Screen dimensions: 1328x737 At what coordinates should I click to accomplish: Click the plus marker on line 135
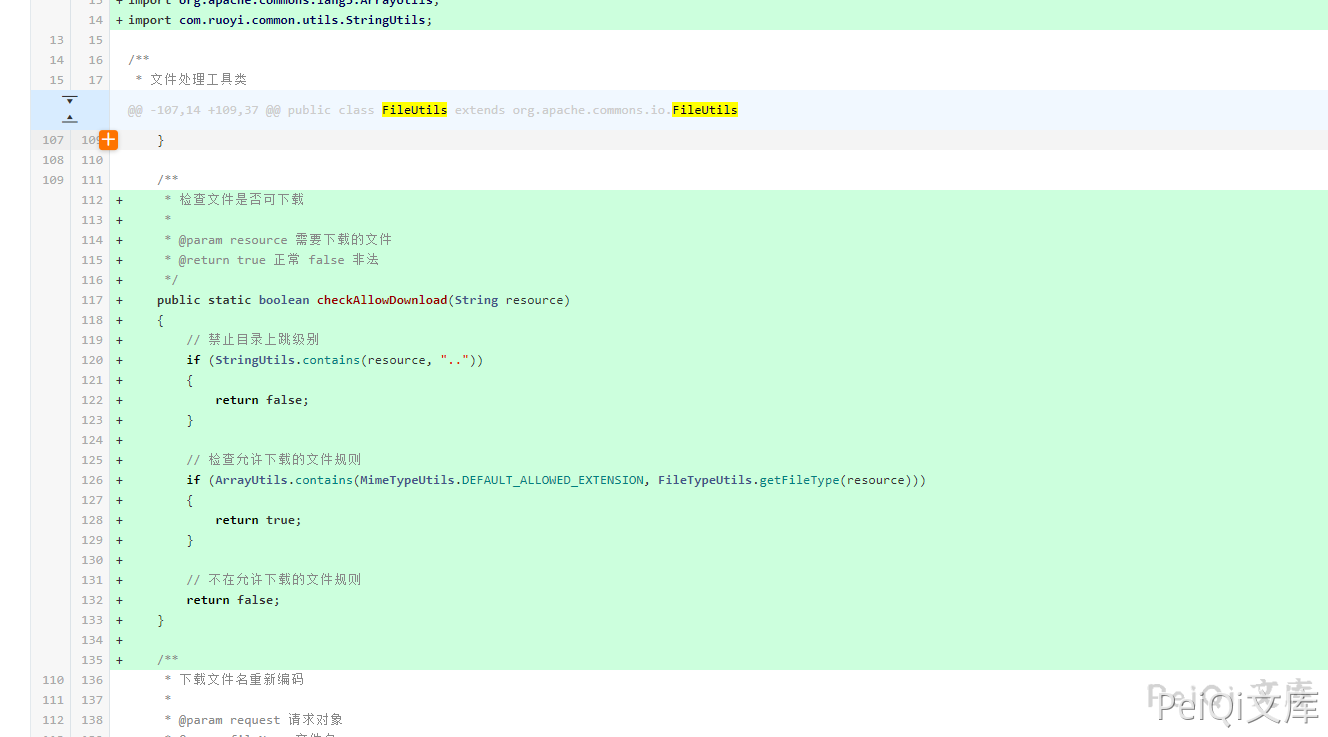tap(120, 660)
